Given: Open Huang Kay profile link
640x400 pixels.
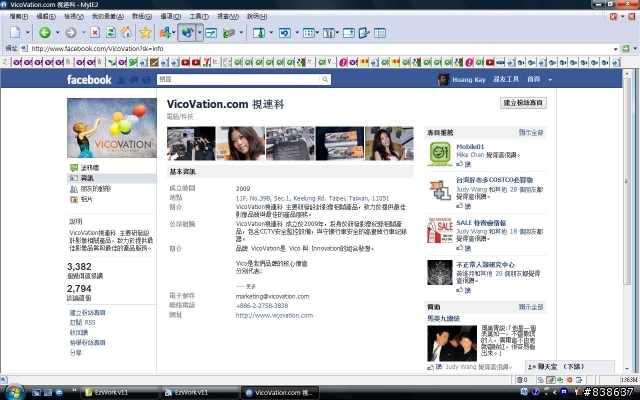Looking at the screenshot, I should coord(469,80).
